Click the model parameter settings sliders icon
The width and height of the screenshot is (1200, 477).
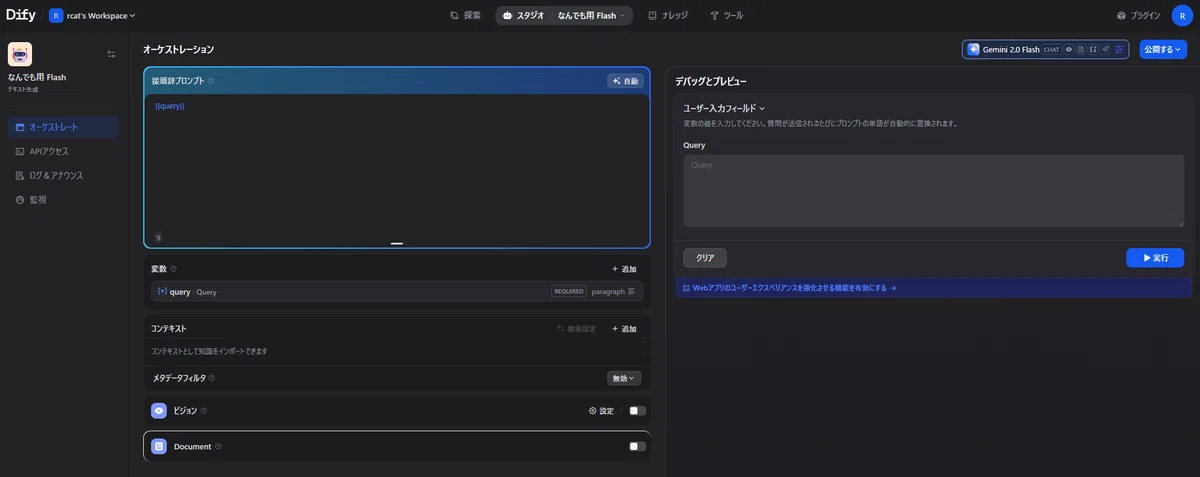click(1120, 49)
